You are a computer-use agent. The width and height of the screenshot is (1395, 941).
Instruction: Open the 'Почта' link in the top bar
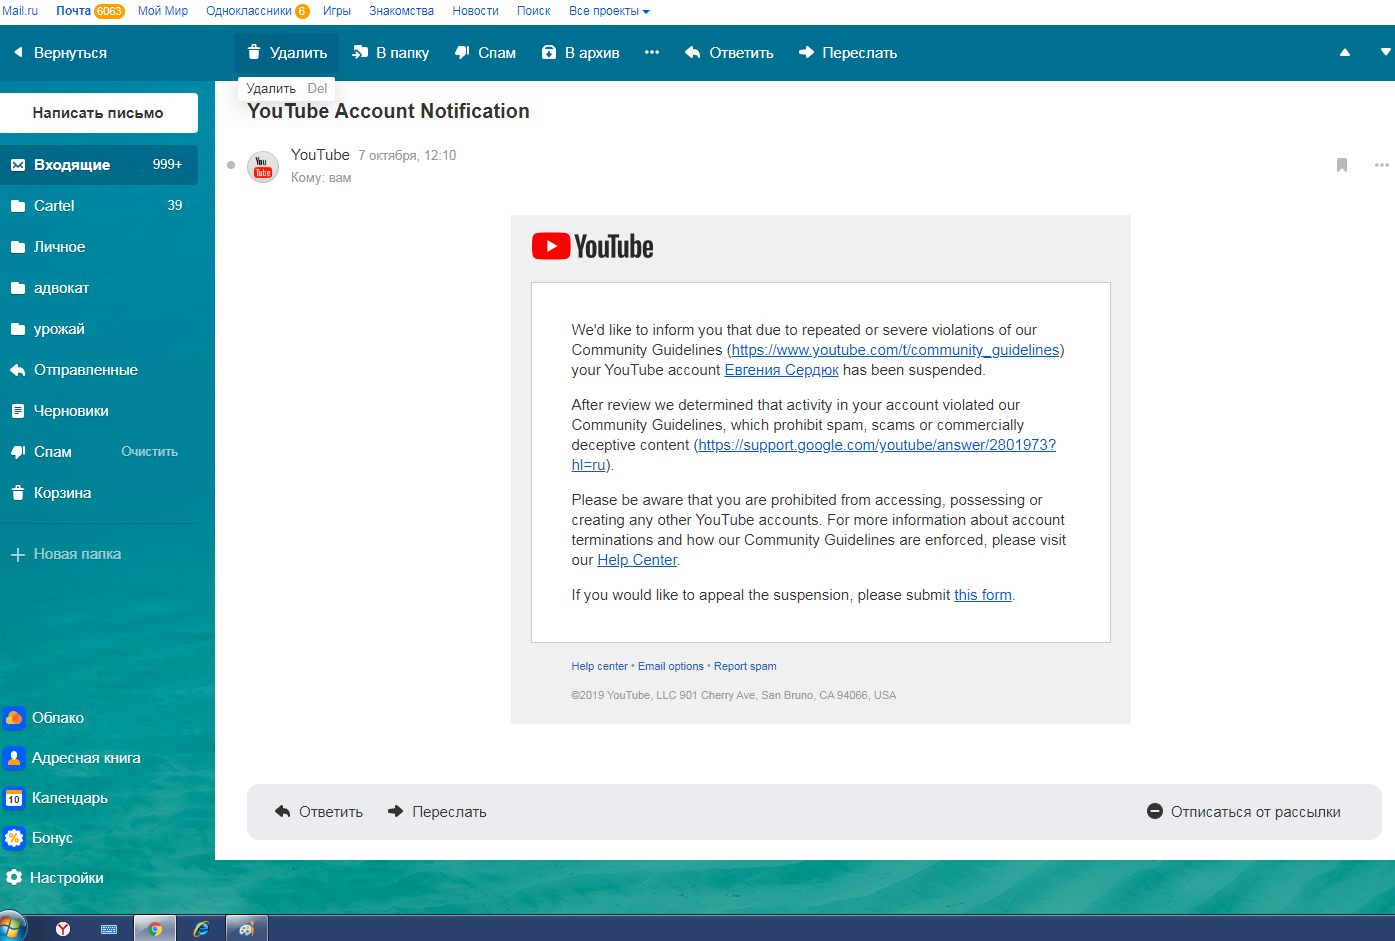click(x=73, y=11)
